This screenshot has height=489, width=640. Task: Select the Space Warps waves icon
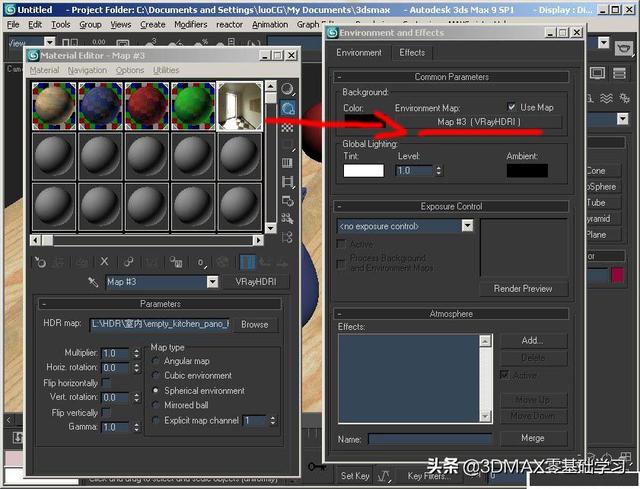607,98
